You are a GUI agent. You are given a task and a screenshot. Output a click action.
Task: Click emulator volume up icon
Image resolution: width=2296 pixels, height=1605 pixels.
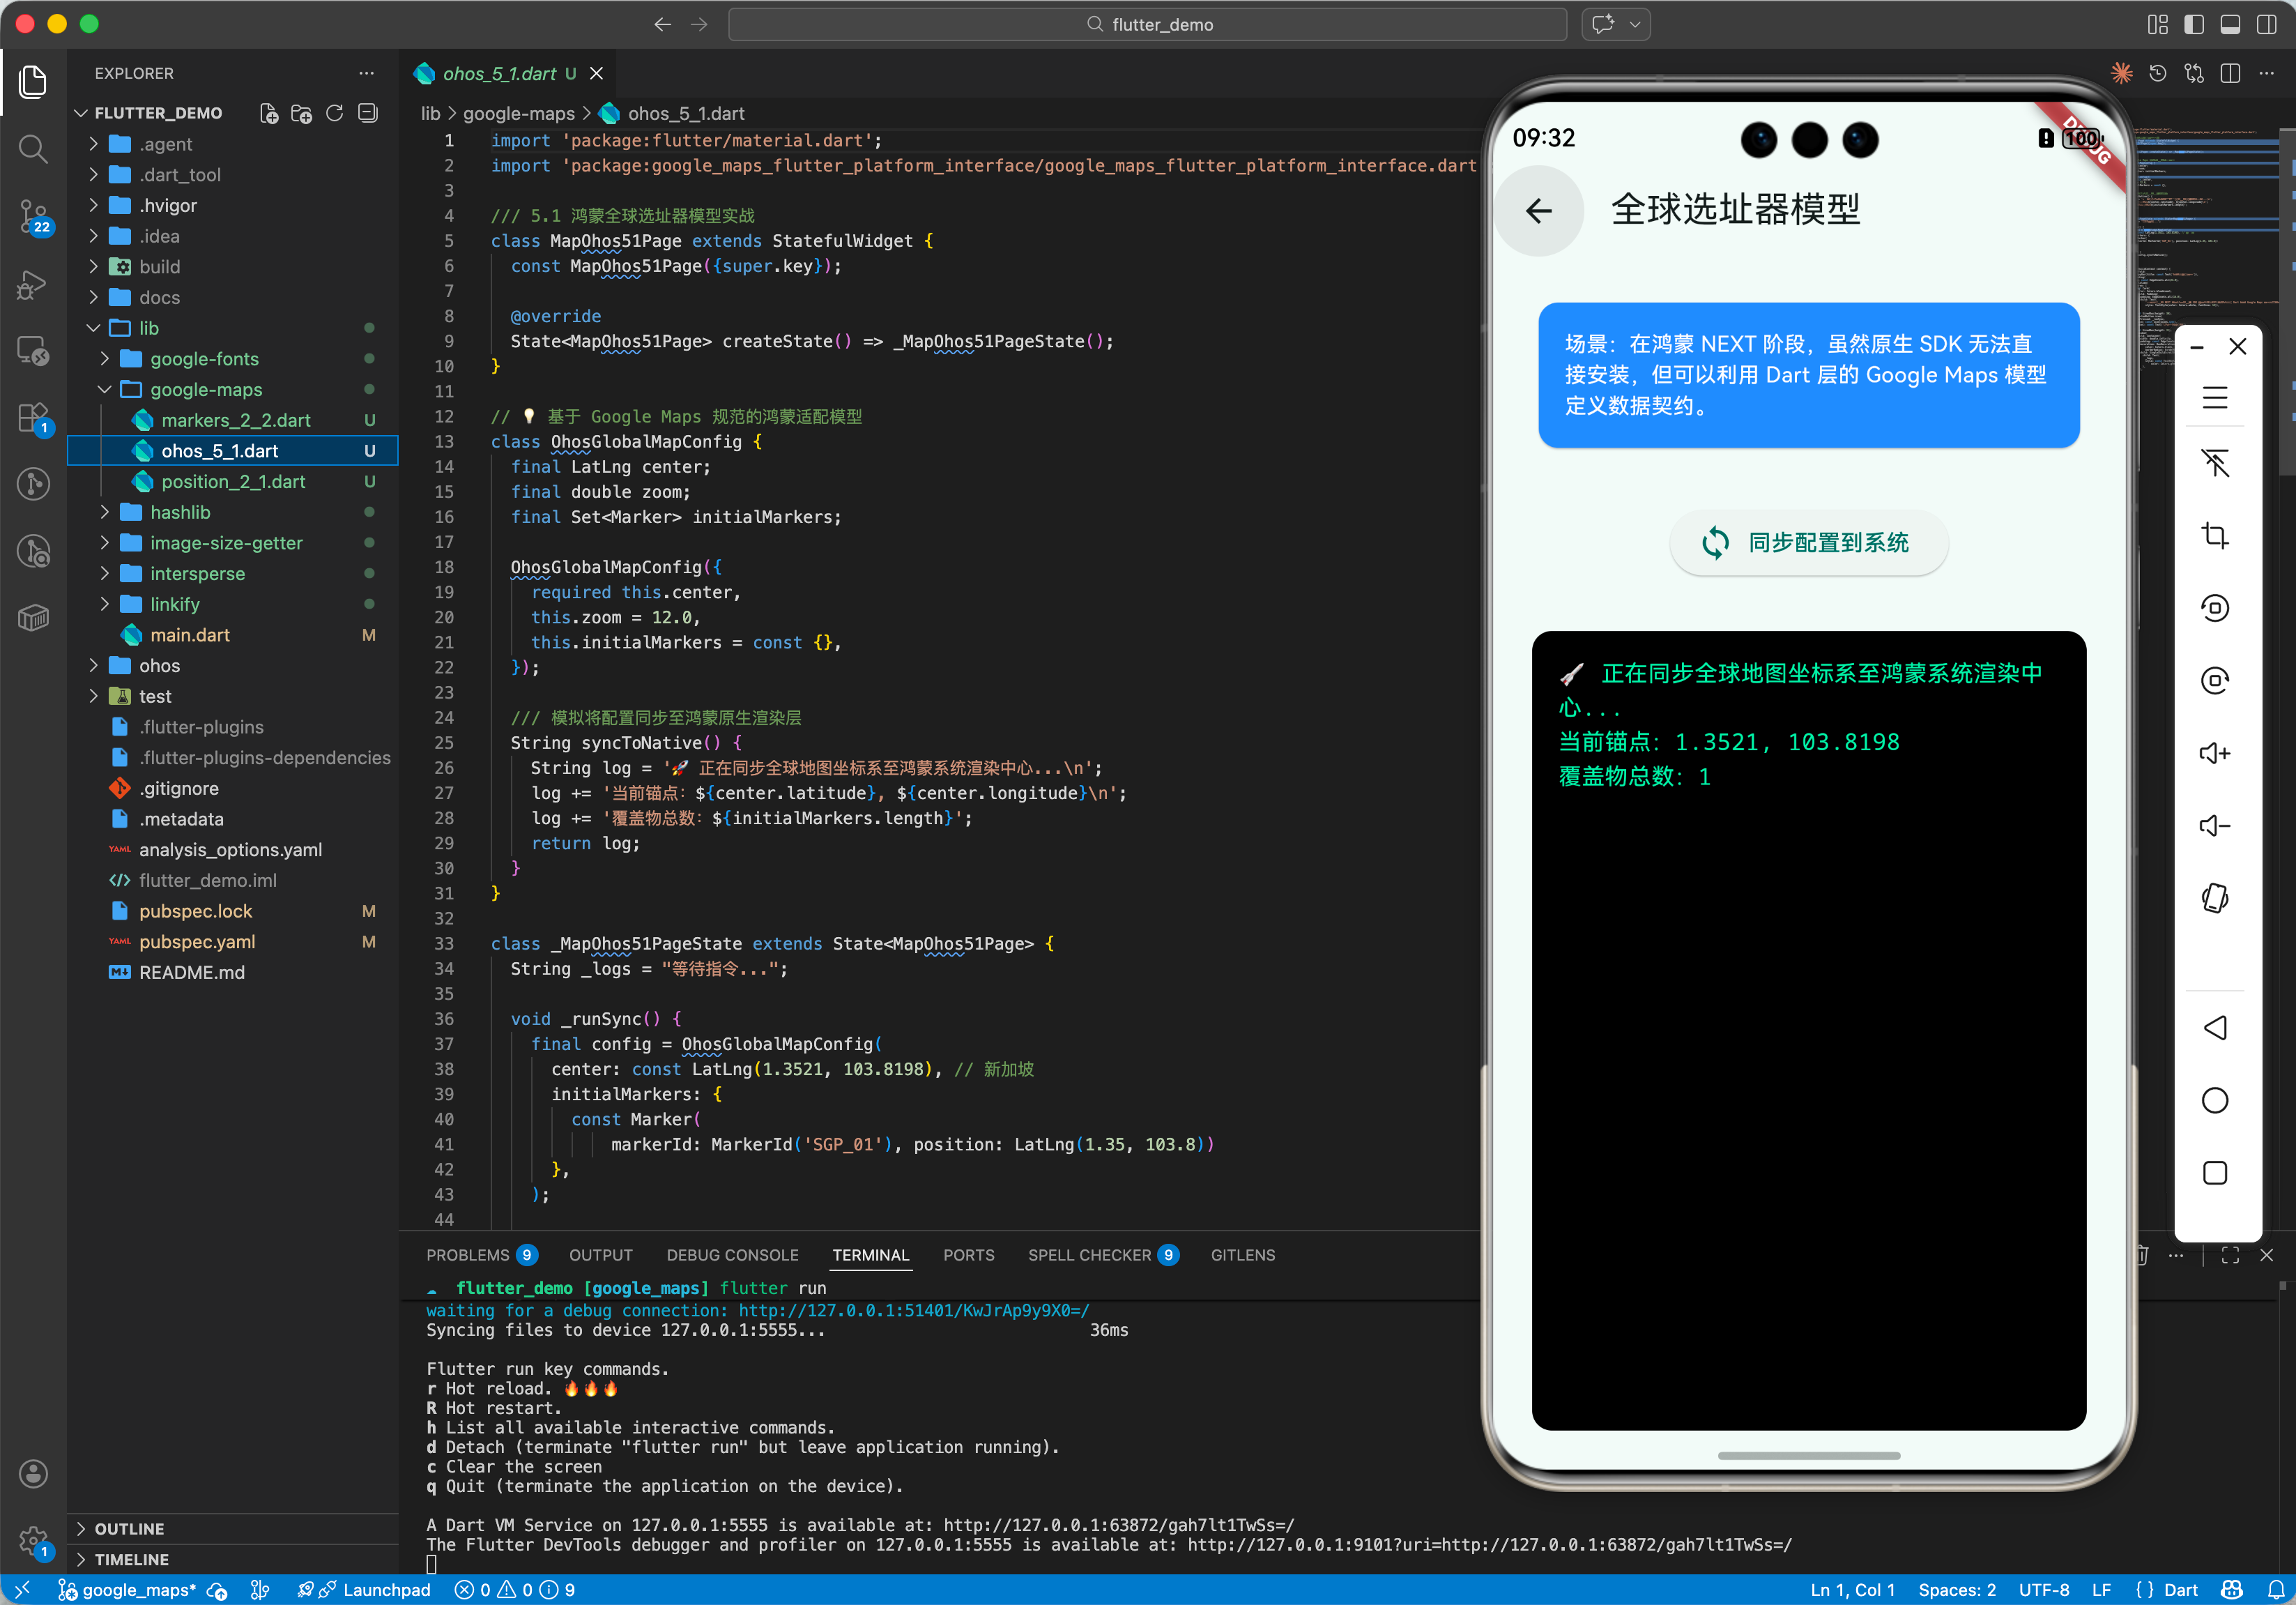click(2214, 753)
